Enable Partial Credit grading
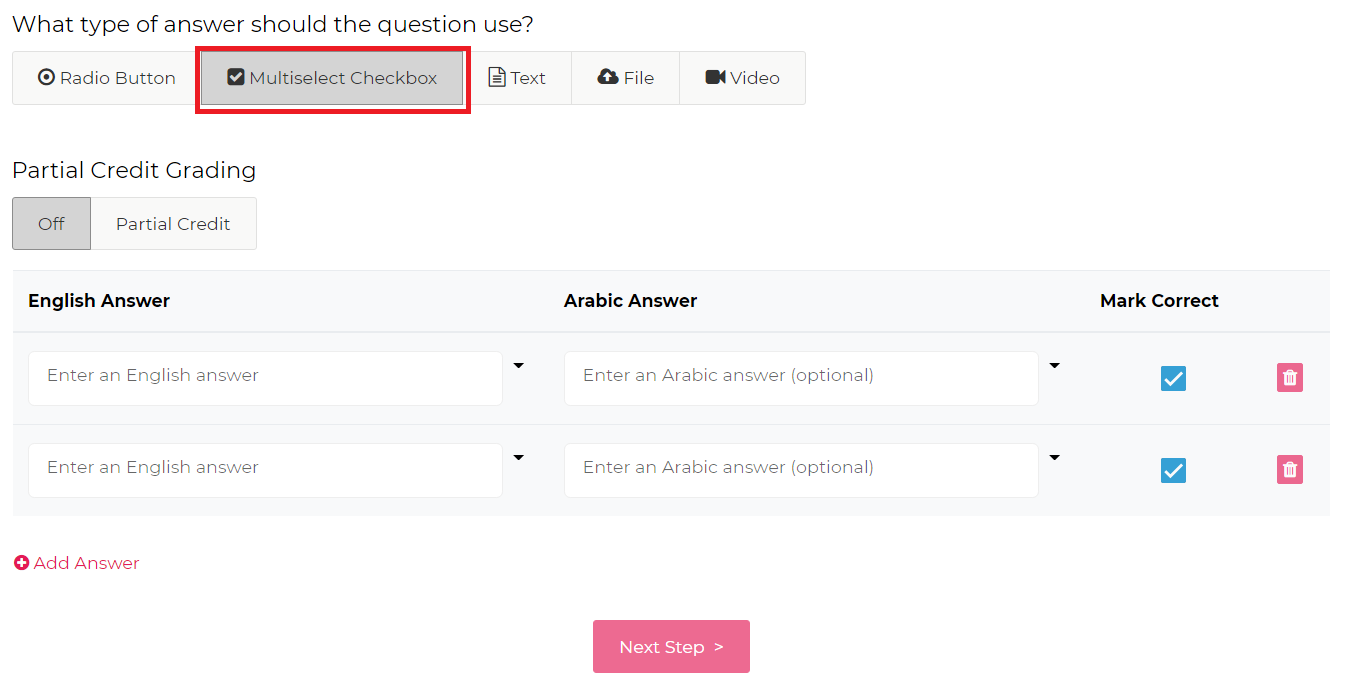Viewport: 1348px width, 687px height. pos(173,224)
